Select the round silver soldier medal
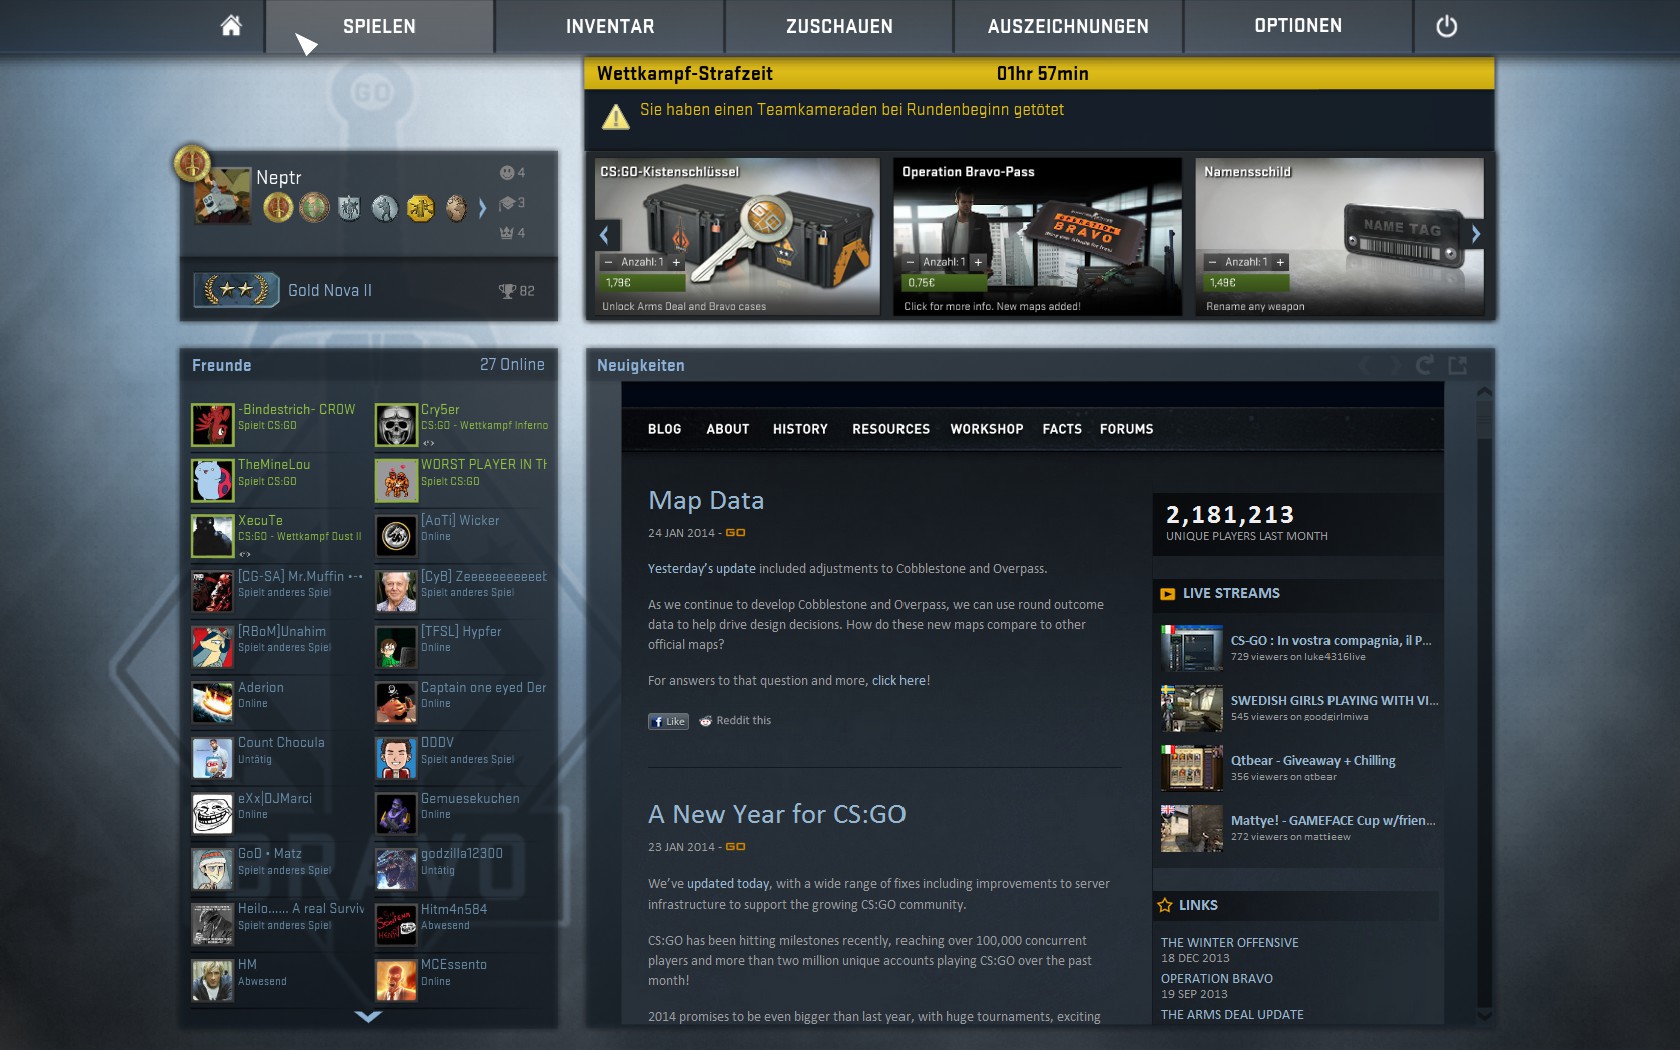This screenshot has height=1050, width=1680. pos(385,208)
